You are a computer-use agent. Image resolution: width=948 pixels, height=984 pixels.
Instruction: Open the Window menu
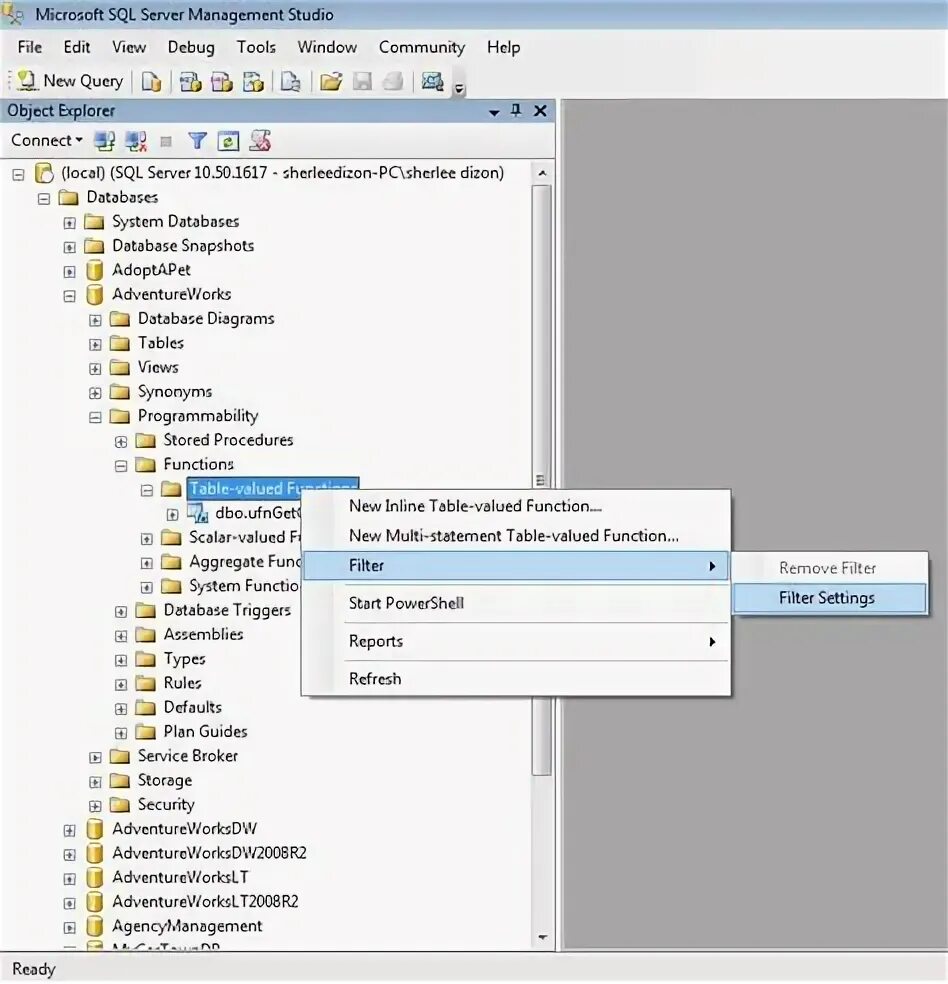tap(327, 48)
